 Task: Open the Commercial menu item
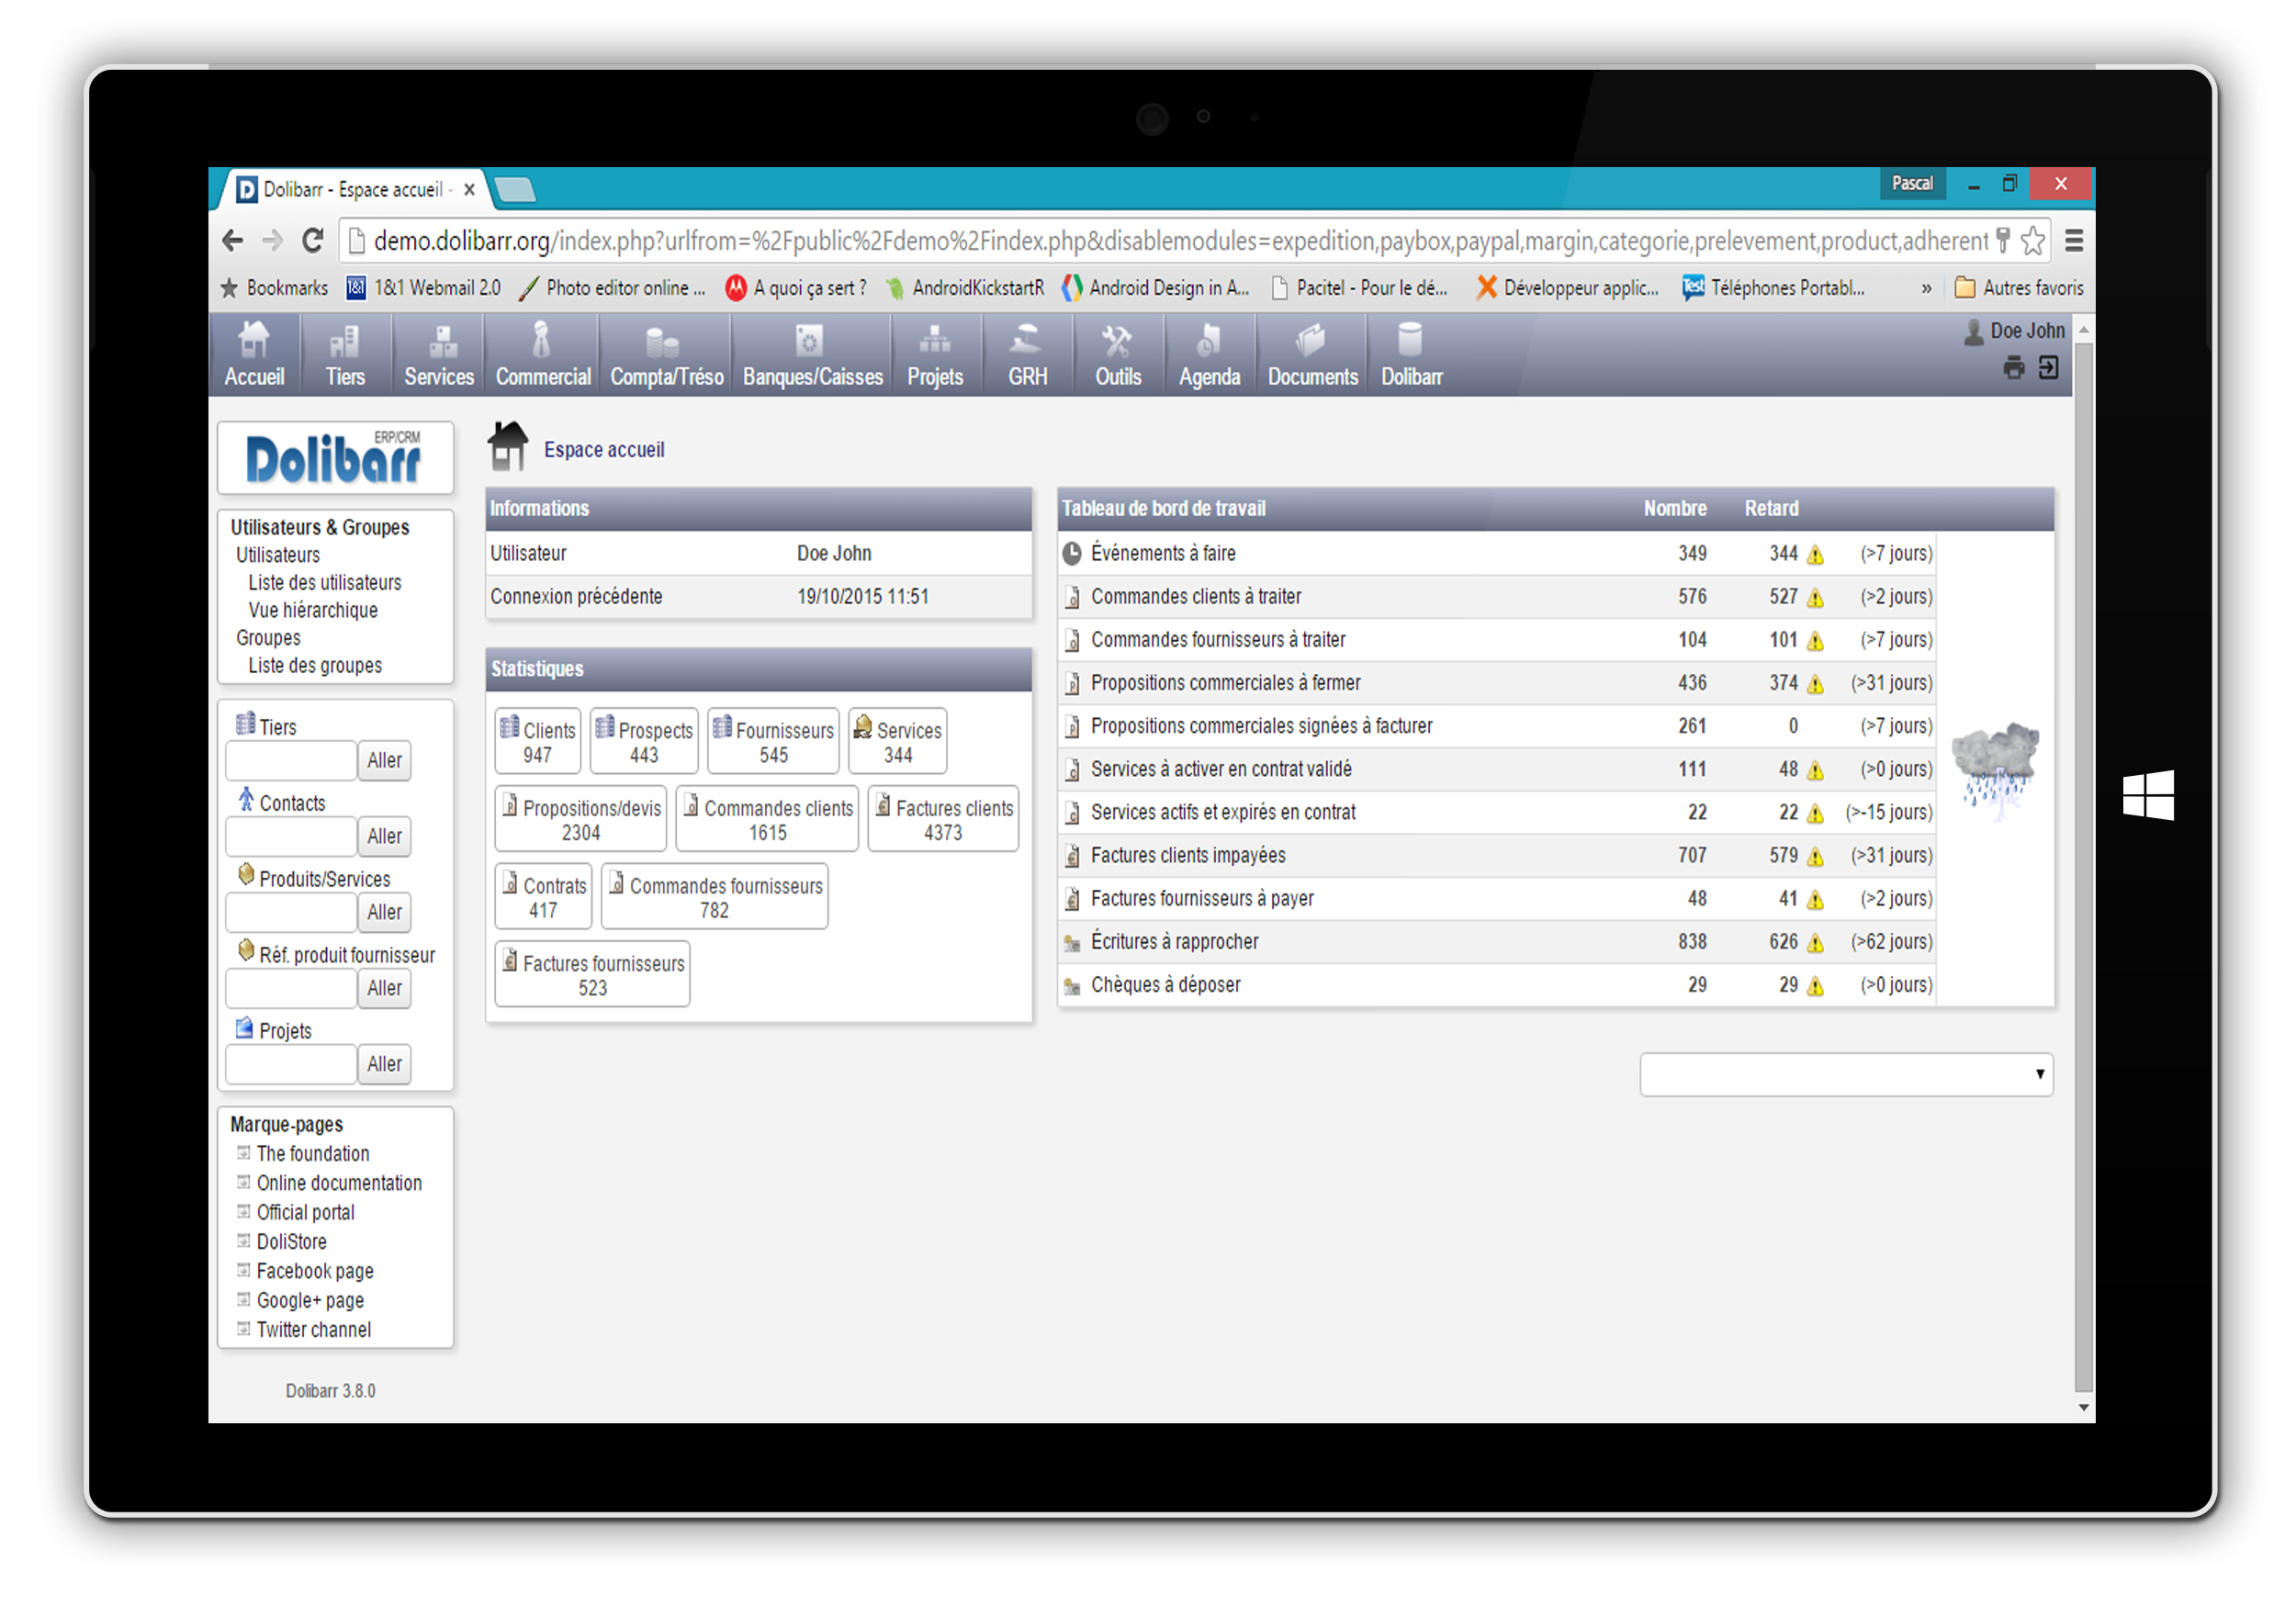tap(543, 376)
